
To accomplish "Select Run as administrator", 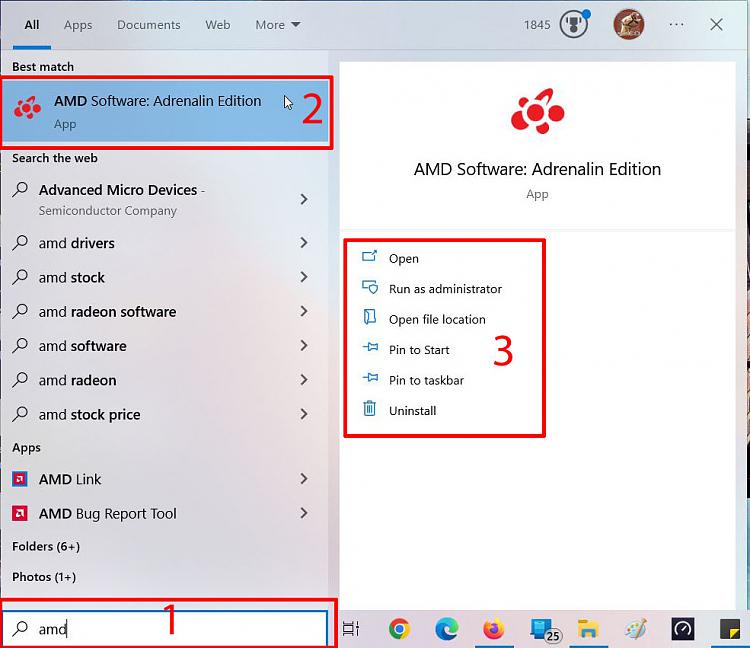I will click(x=445, y=289).
